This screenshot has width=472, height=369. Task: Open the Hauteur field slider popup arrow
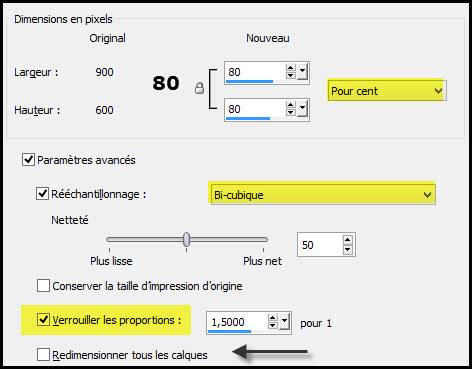click(302, 109)
